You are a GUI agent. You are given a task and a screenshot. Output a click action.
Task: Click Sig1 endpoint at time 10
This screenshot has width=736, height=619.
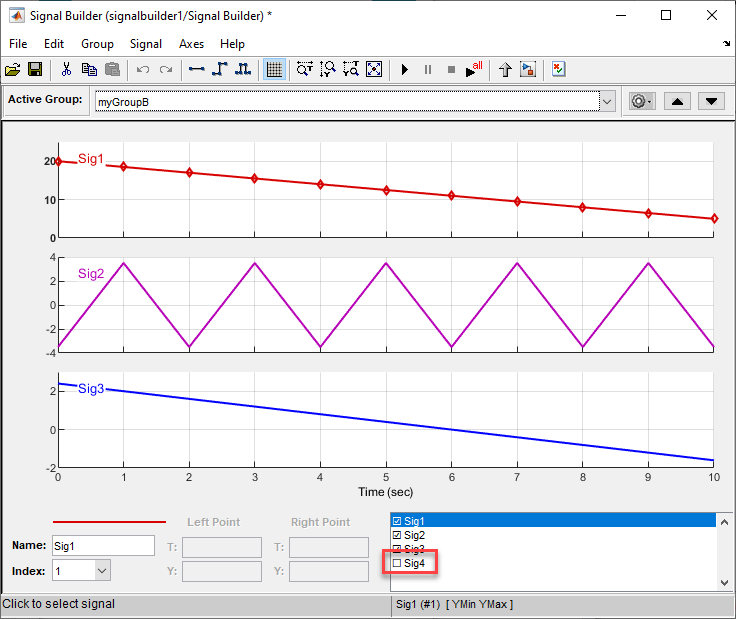pyautogui.click(x=714, y=218)
